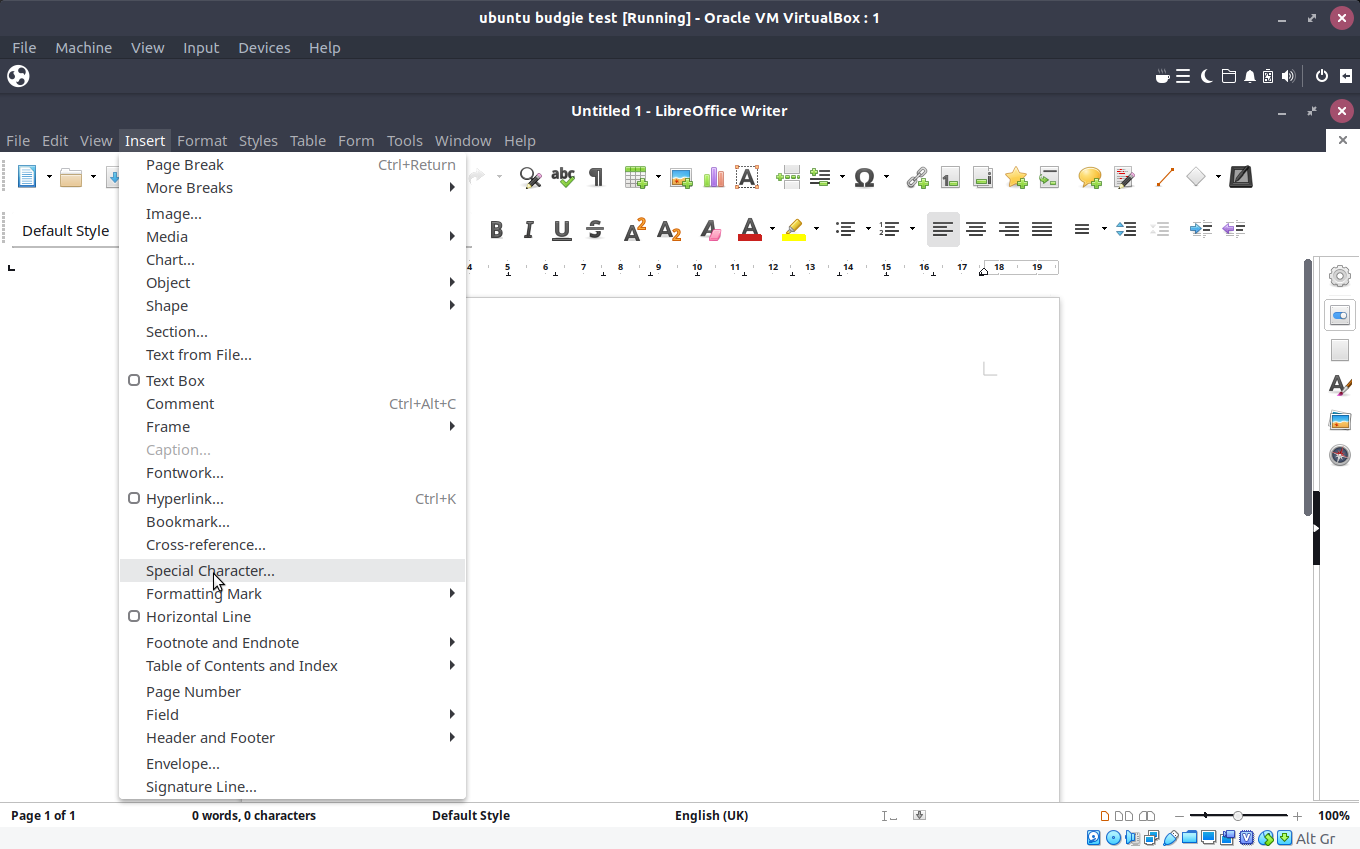
Task: Open the Tools menu
Action: click(405, 140)
